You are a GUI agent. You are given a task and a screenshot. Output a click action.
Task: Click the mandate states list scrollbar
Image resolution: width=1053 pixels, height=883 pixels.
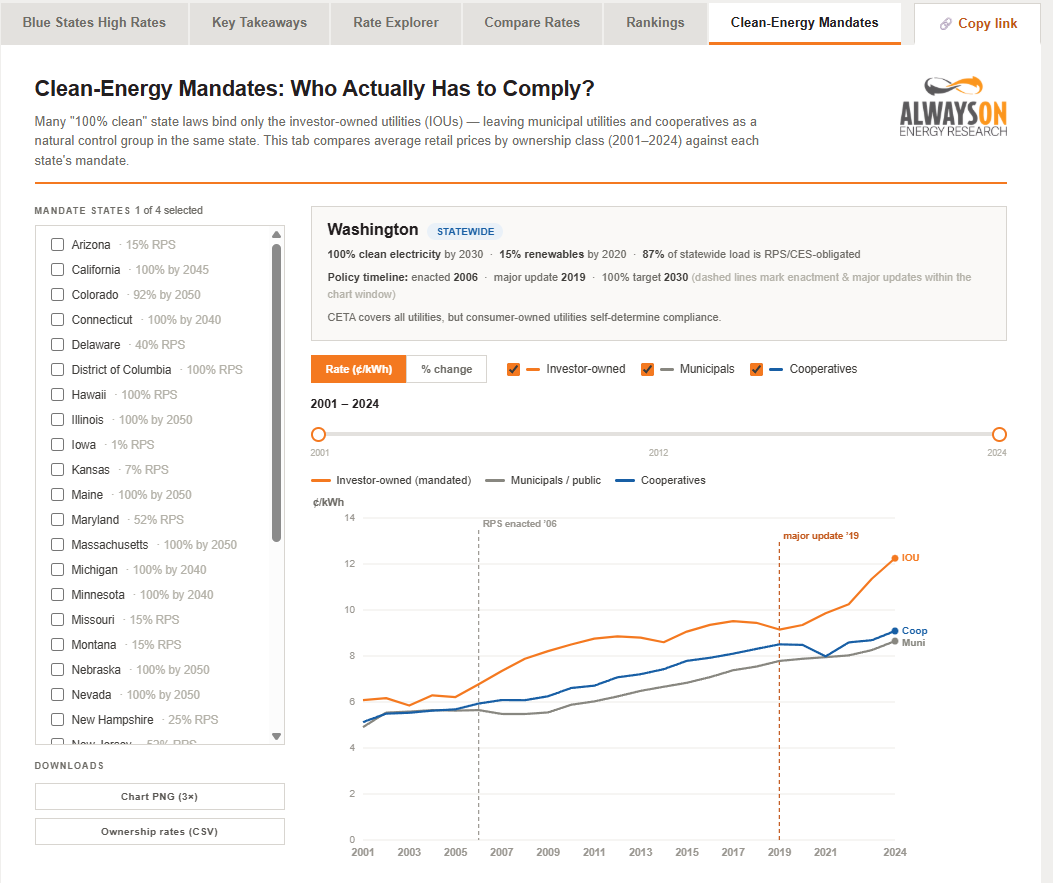coord(276,393)
